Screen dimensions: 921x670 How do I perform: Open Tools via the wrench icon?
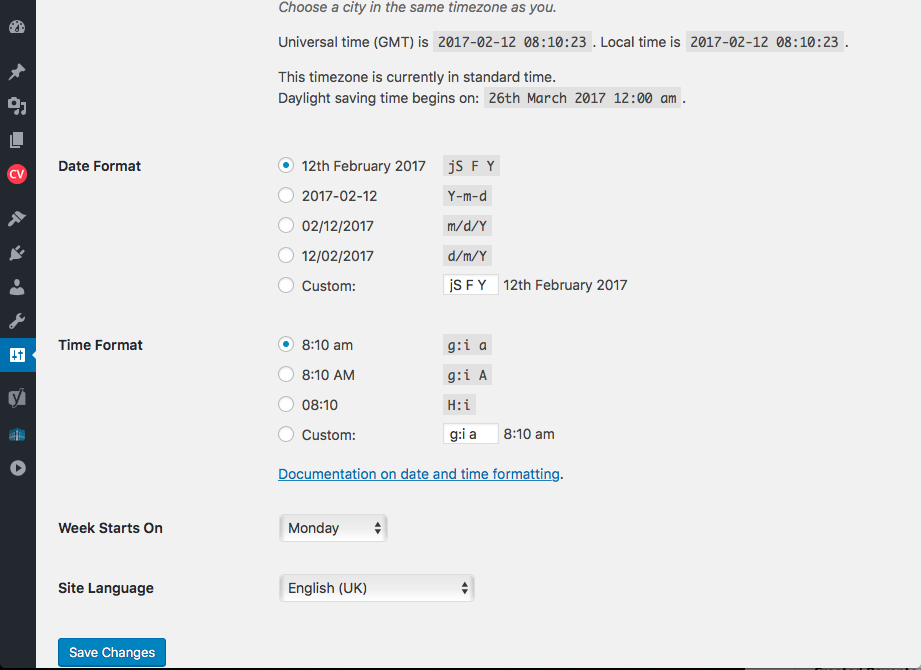[17, 321]
